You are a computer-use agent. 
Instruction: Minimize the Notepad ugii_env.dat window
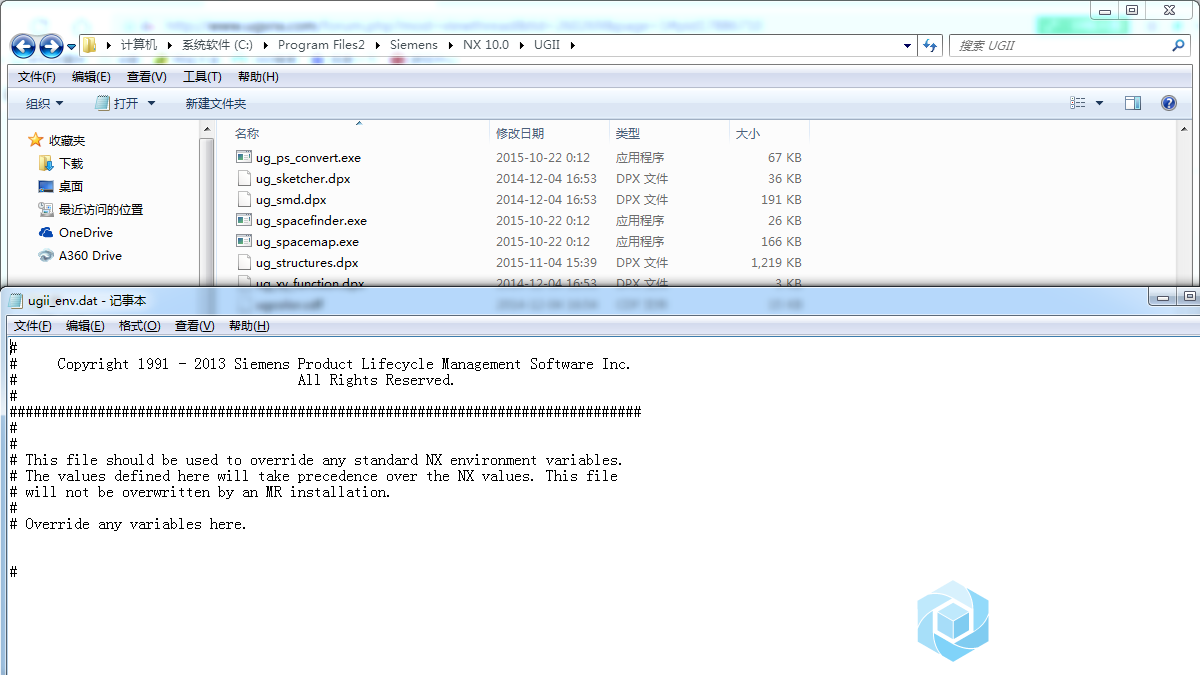point(1161,297)
